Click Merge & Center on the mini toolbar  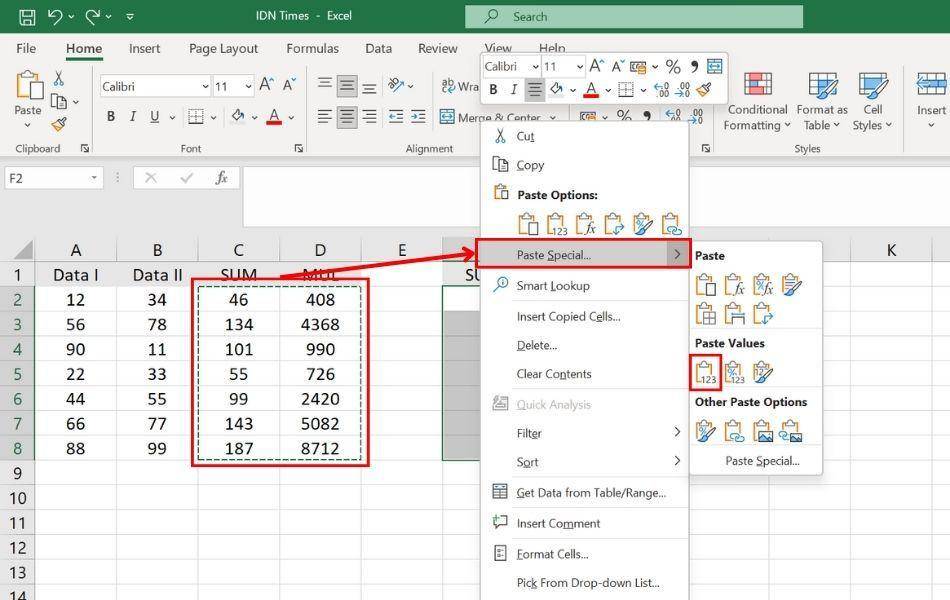(x=715, y=66)
